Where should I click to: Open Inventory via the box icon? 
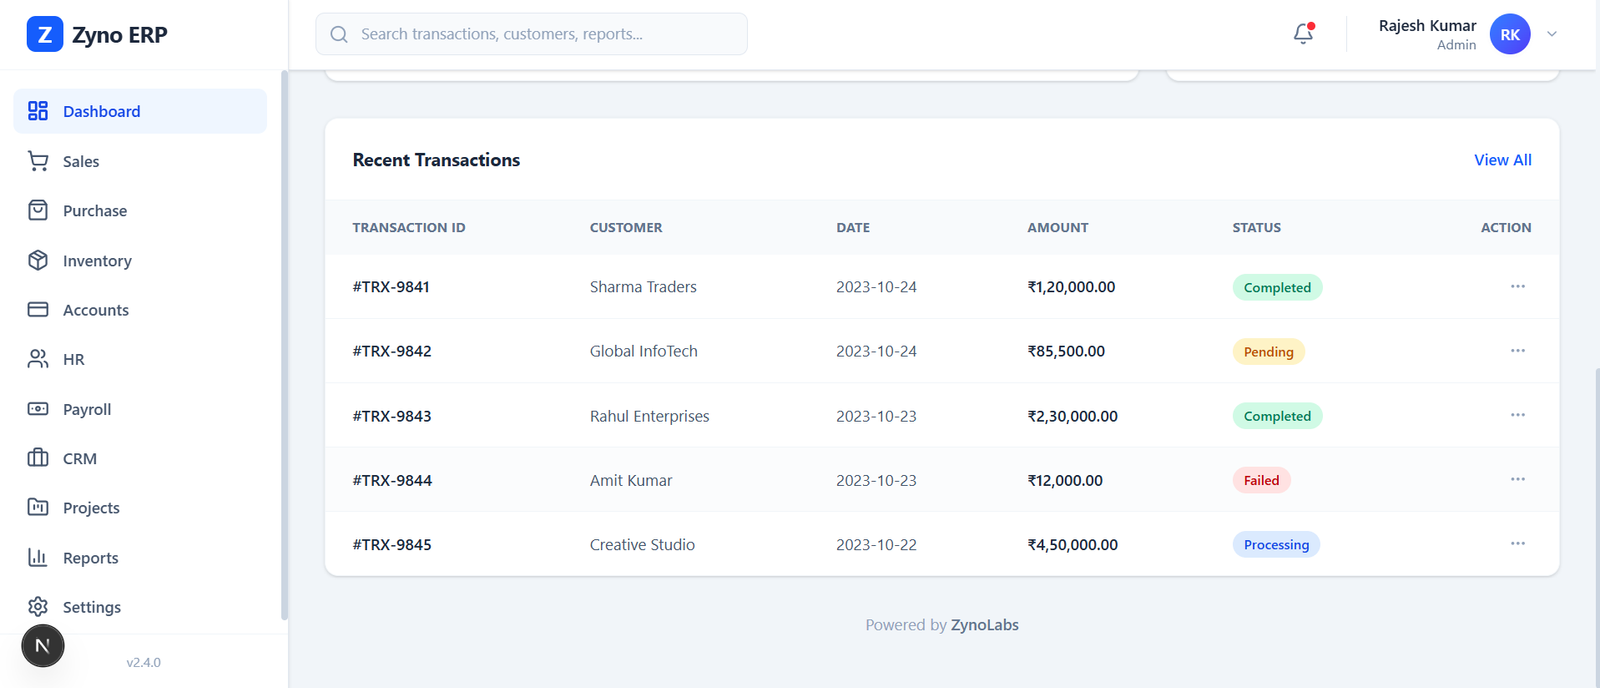[38, 260]
